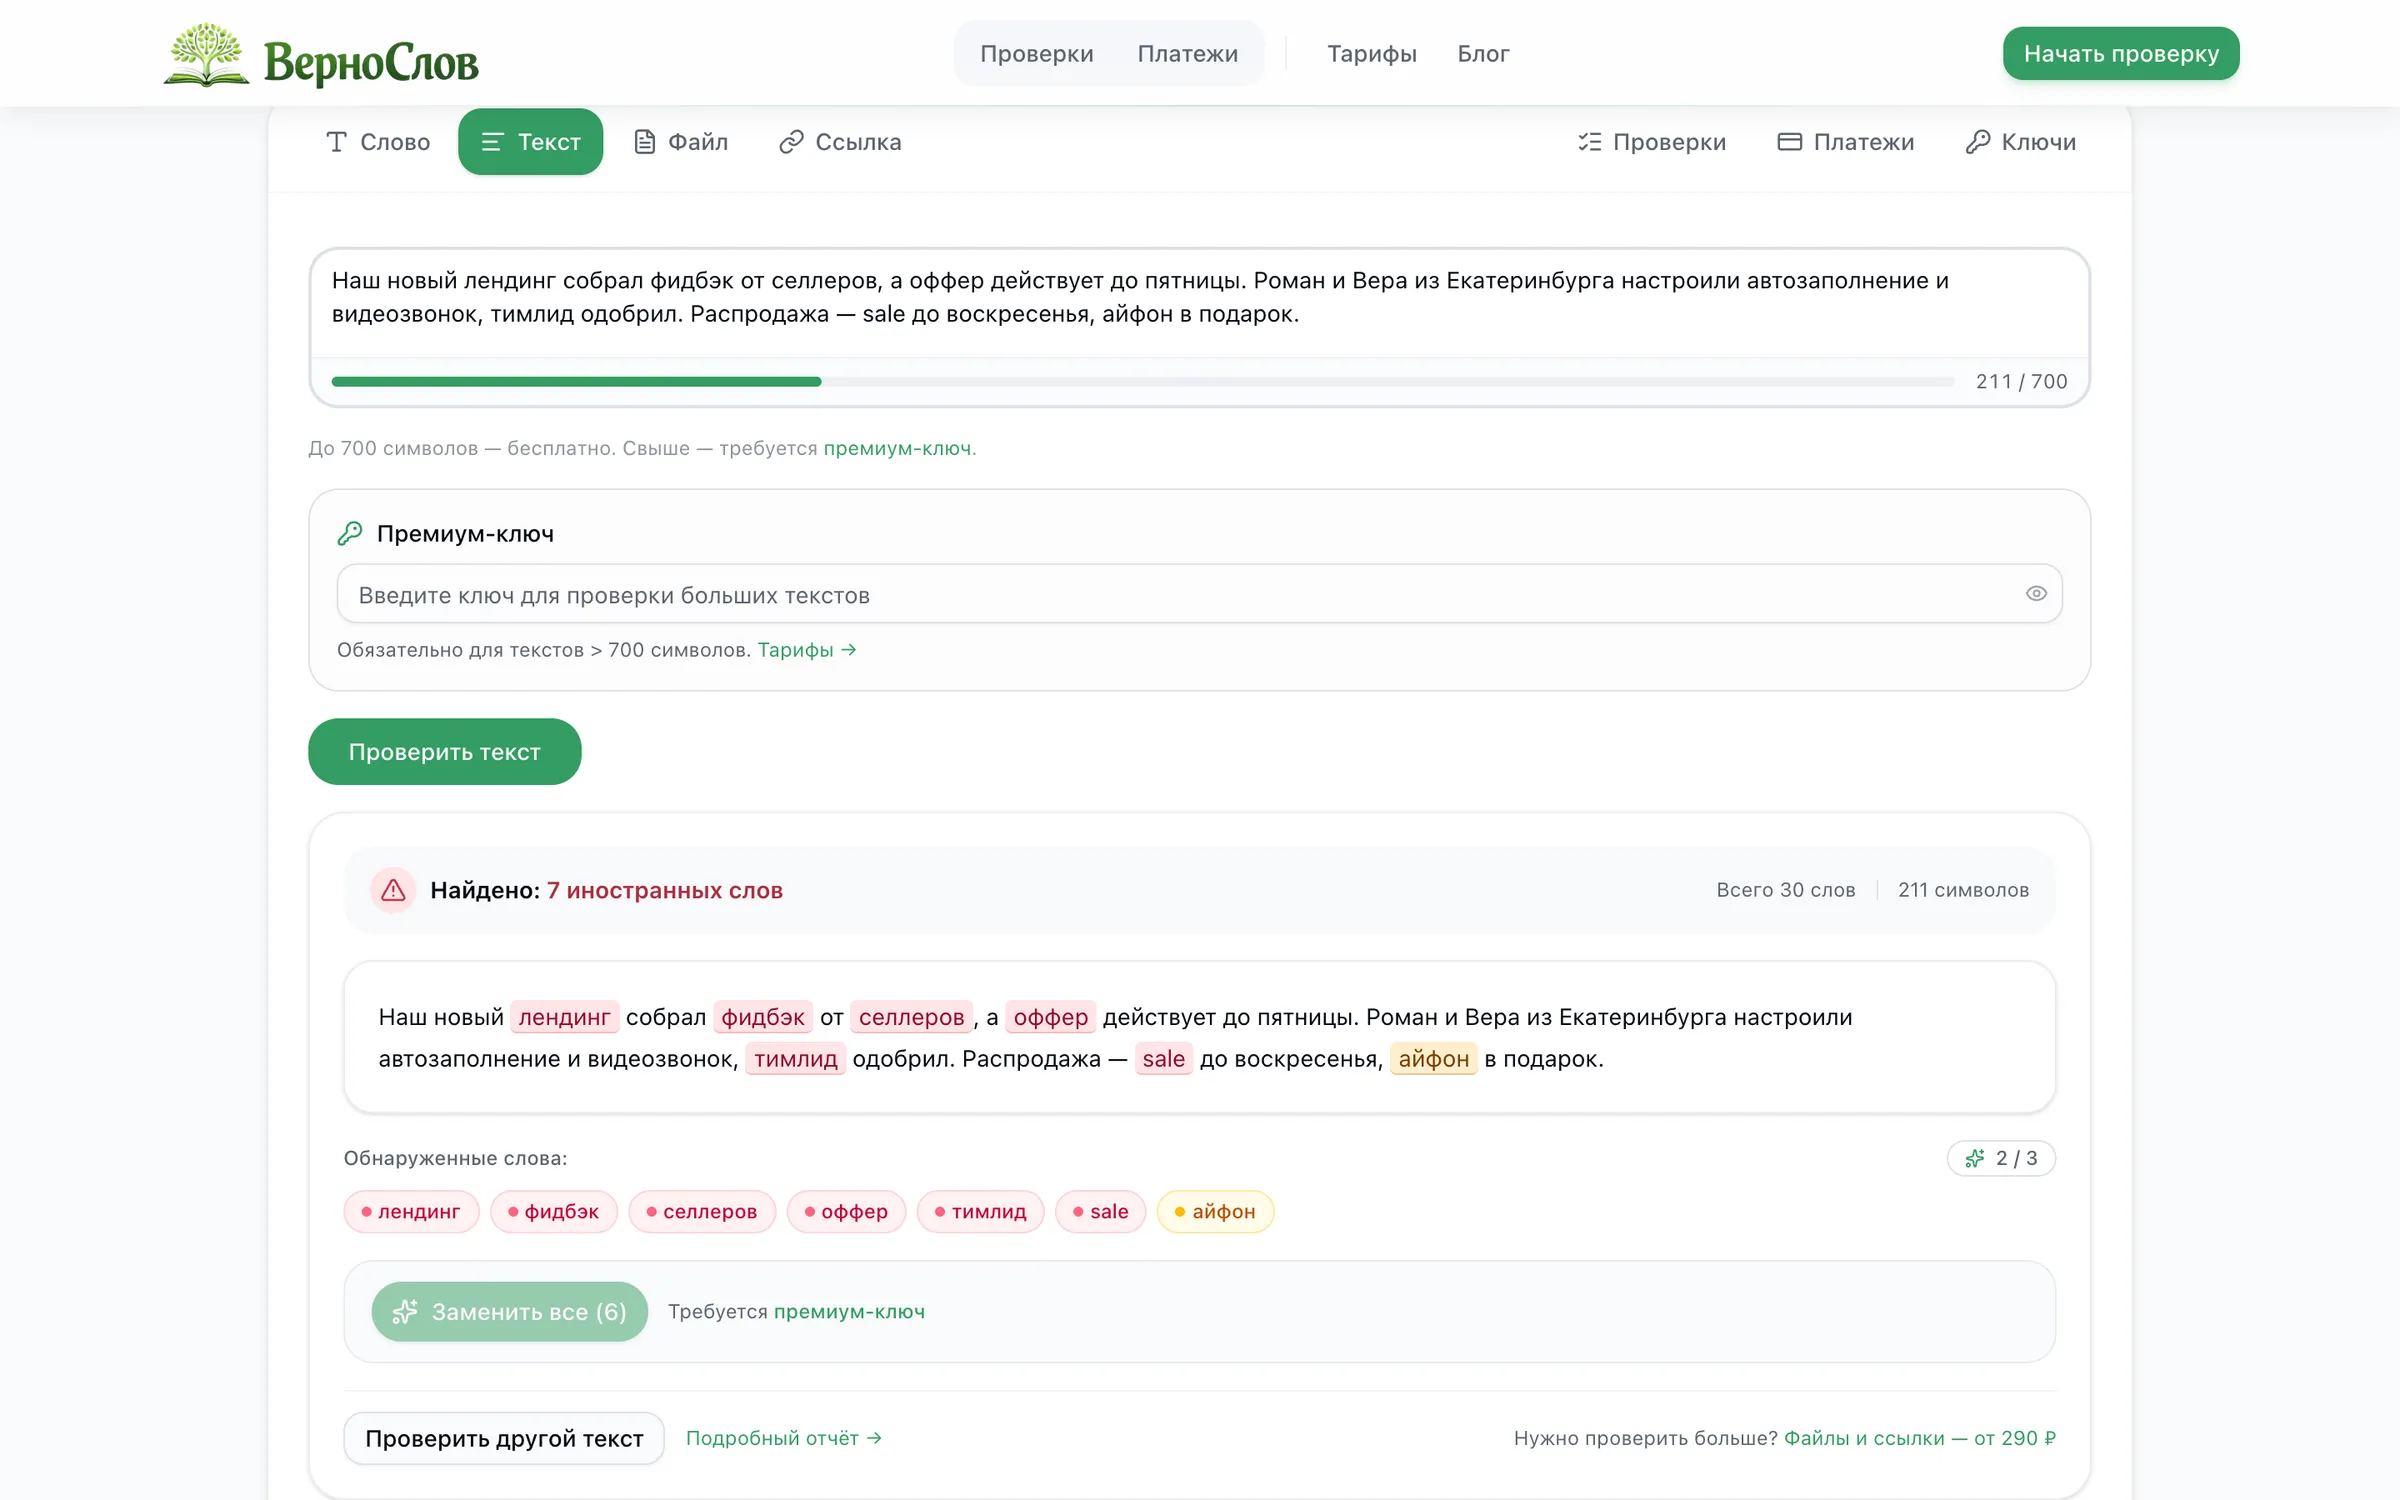Click the character count progress bar
The height and width of the screenshot is (1500, 2400).
click(1143, 381)
